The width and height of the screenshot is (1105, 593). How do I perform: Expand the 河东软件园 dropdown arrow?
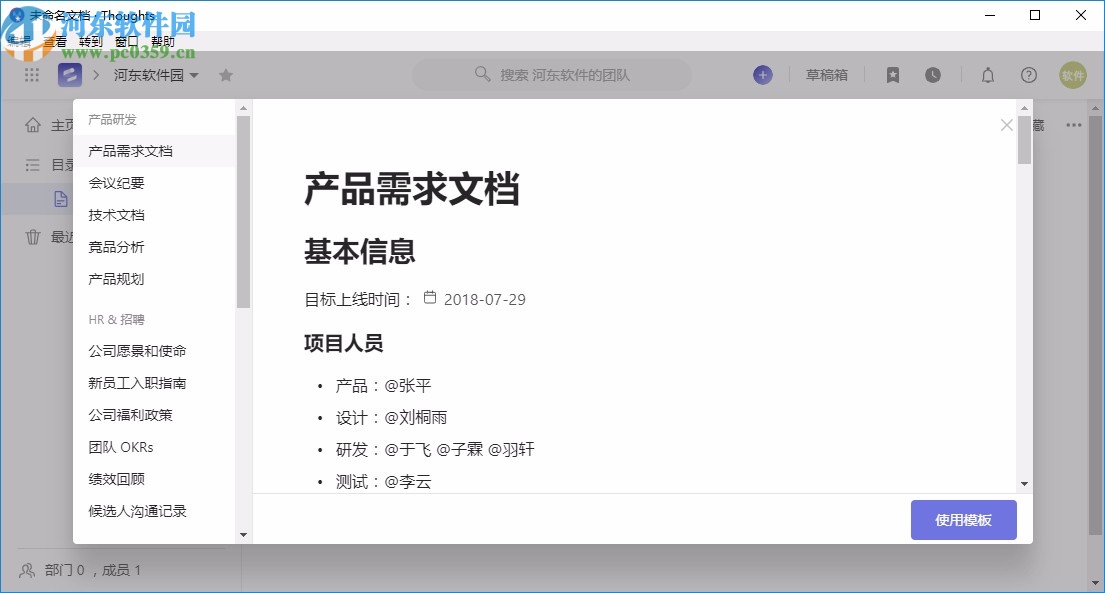[x=195, y=75]
